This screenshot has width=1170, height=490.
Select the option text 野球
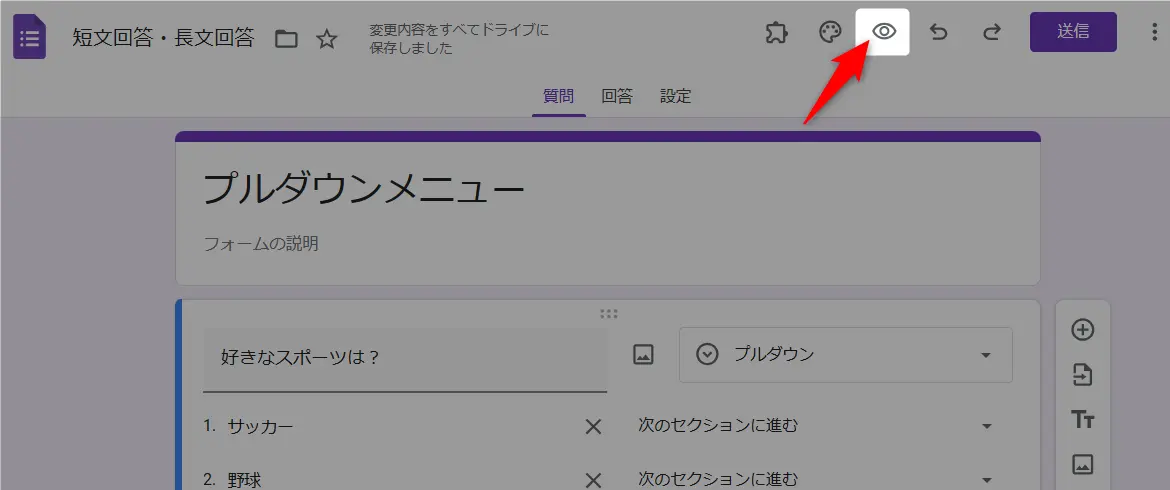(245, 480)
